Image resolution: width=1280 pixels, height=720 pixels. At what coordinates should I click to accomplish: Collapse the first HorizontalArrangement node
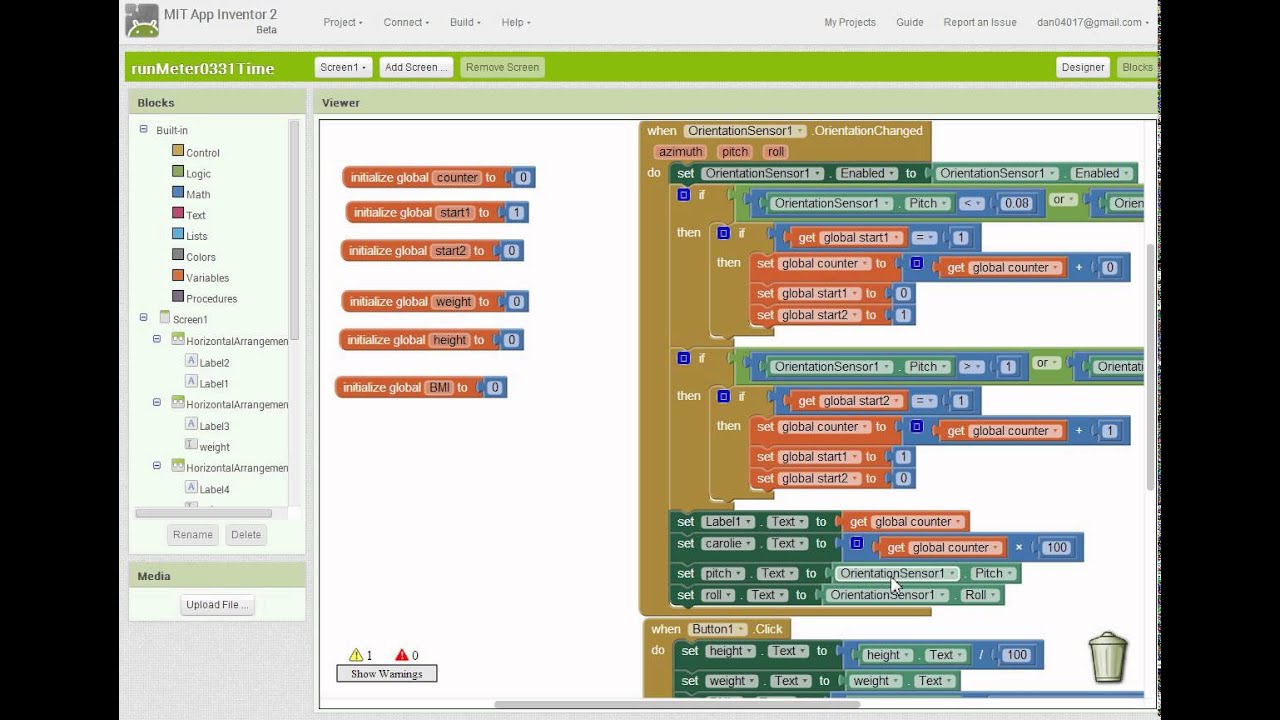[157, 339]
